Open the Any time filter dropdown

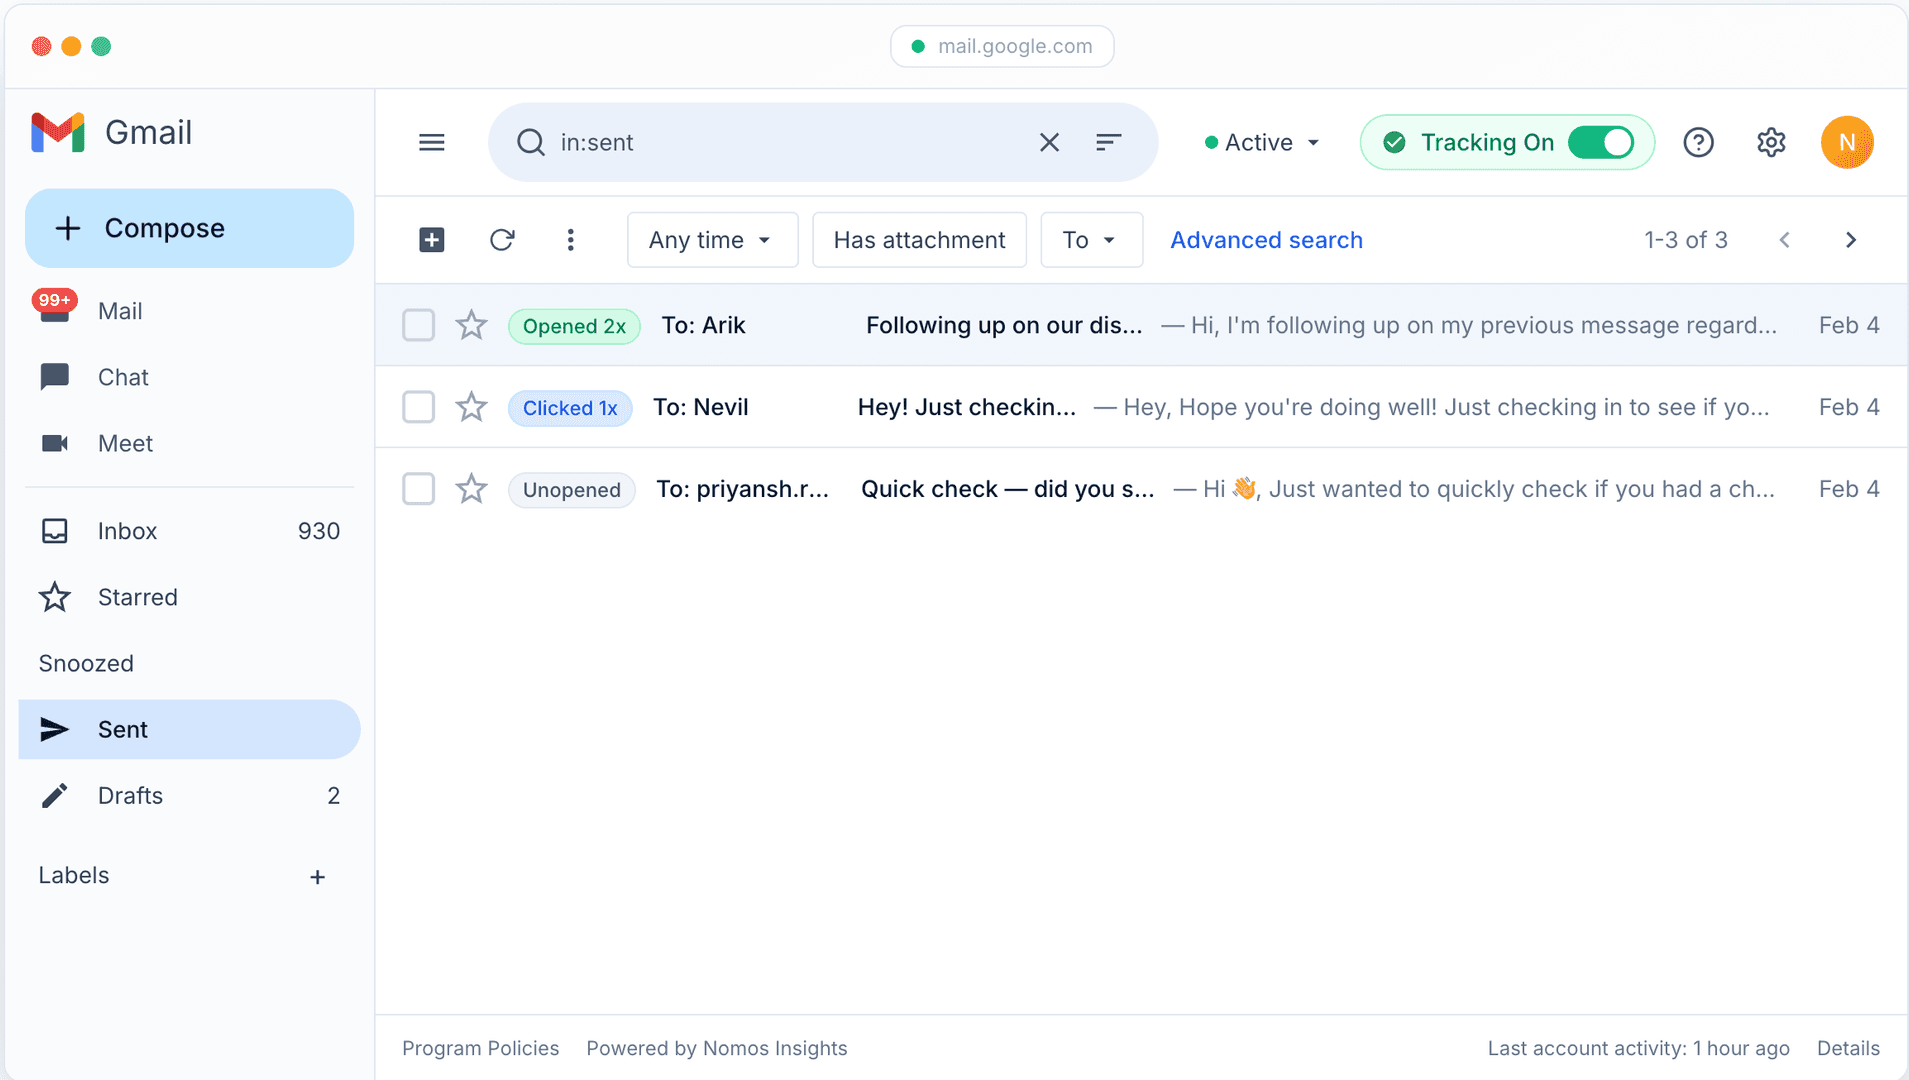tap(712, 240)
